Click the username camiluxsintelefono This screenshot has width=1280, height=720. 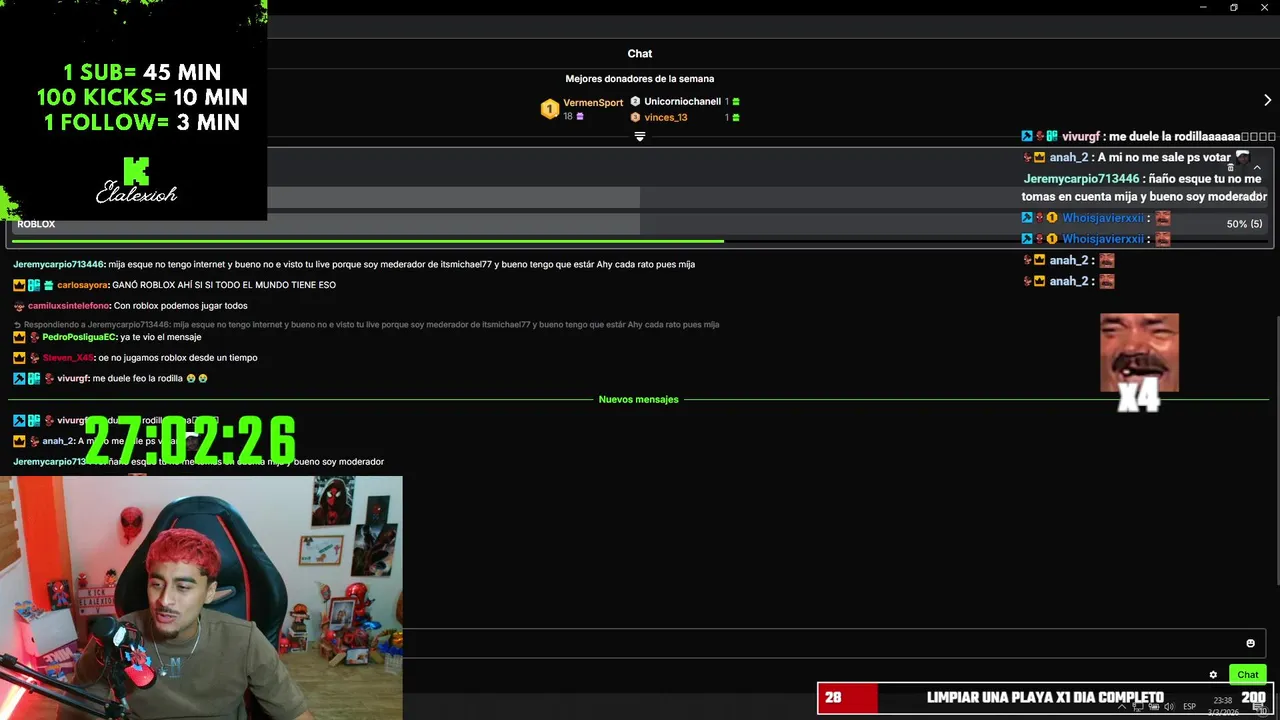(x=68, y=306)
